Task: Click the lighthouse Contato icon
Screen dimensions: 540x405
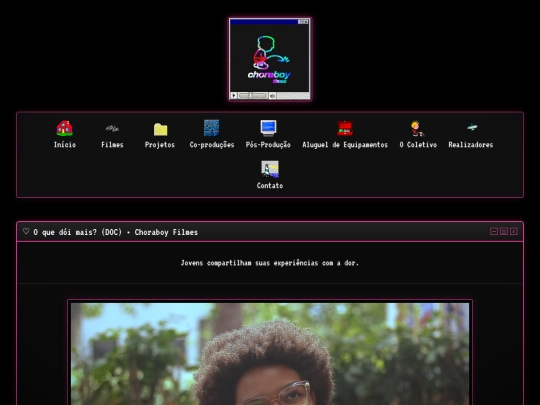Action: [270, 169]
